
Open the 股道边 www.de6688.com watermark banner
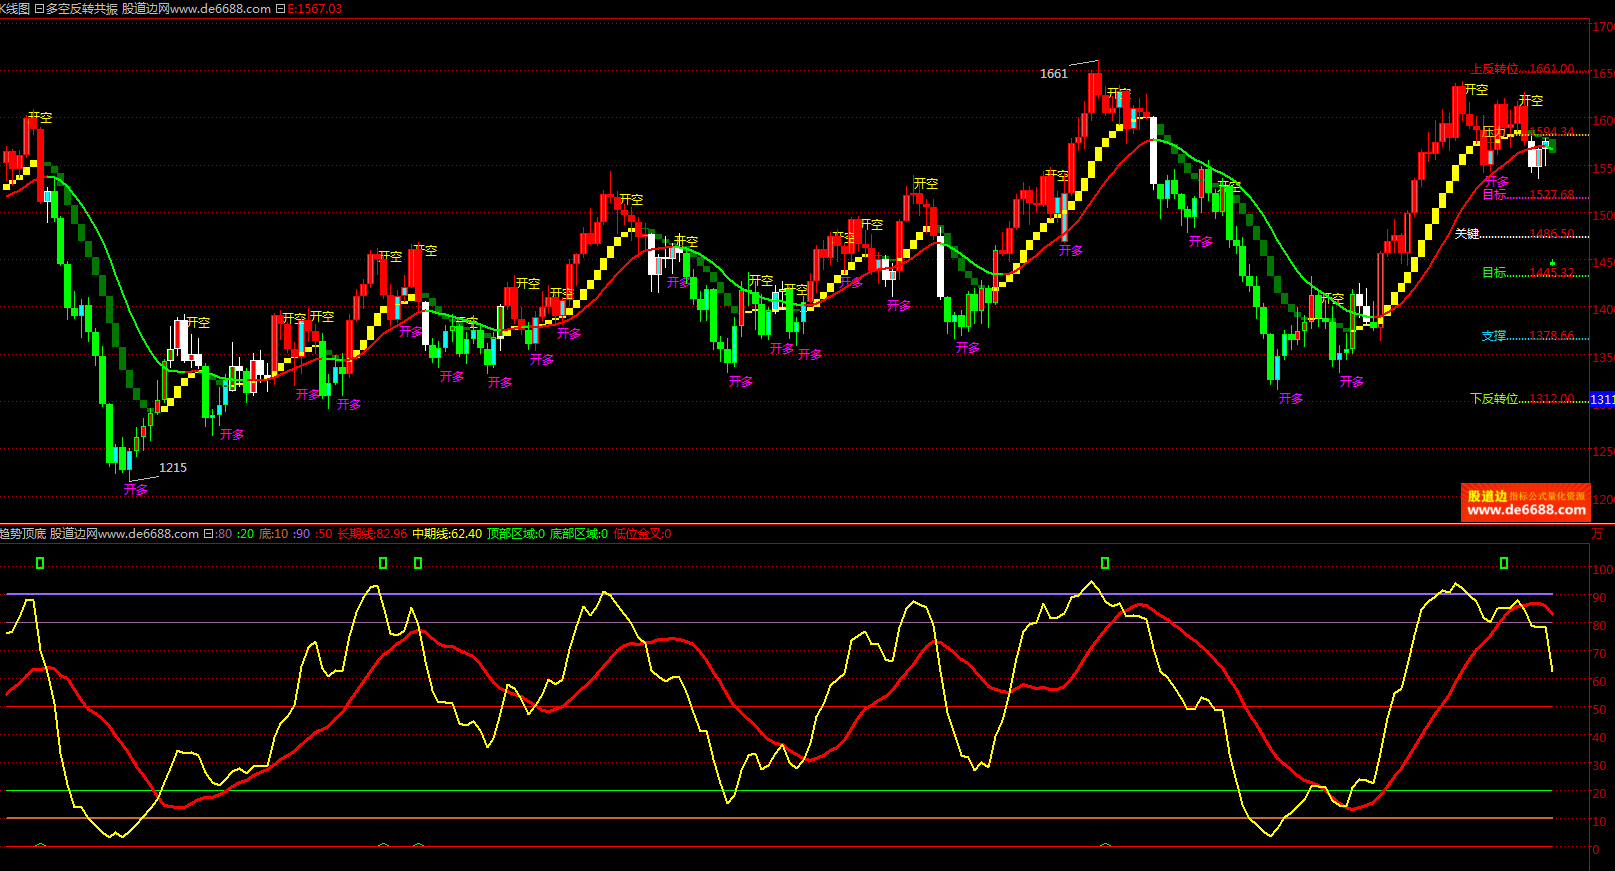(1525, 503)
